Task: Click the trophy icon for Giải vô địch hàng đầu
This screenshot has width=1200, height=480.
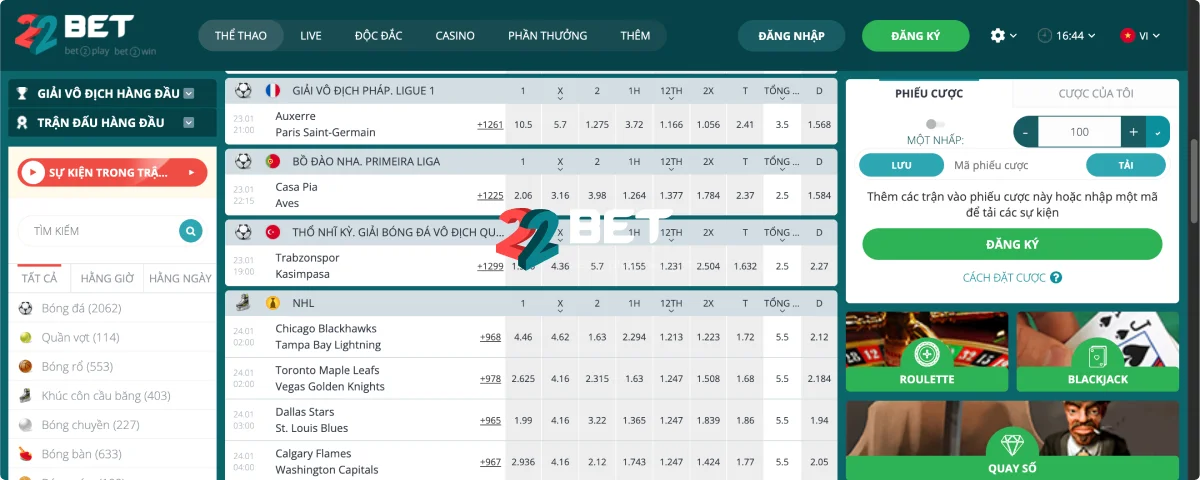Action: (x=23, y=93)
